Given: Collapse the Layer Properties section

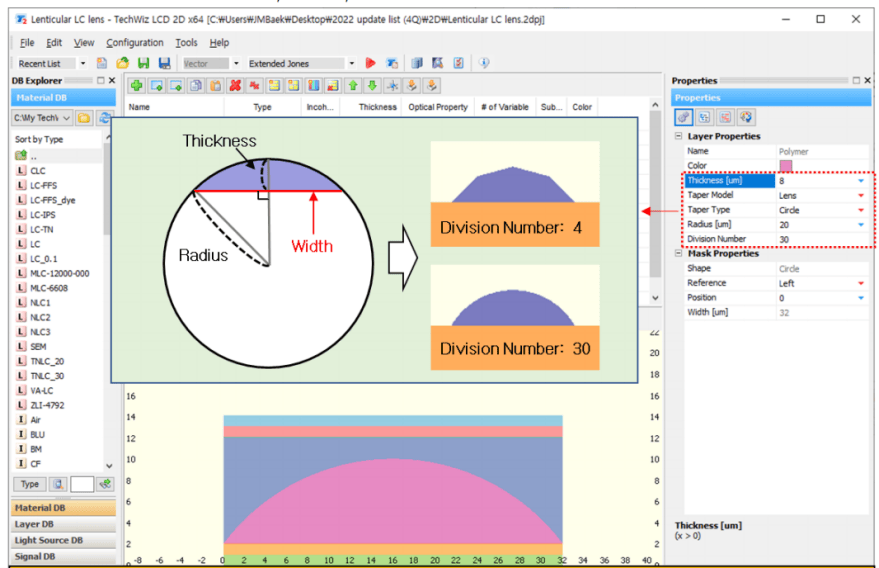Looking at the screenshot, I should (678, 136).
